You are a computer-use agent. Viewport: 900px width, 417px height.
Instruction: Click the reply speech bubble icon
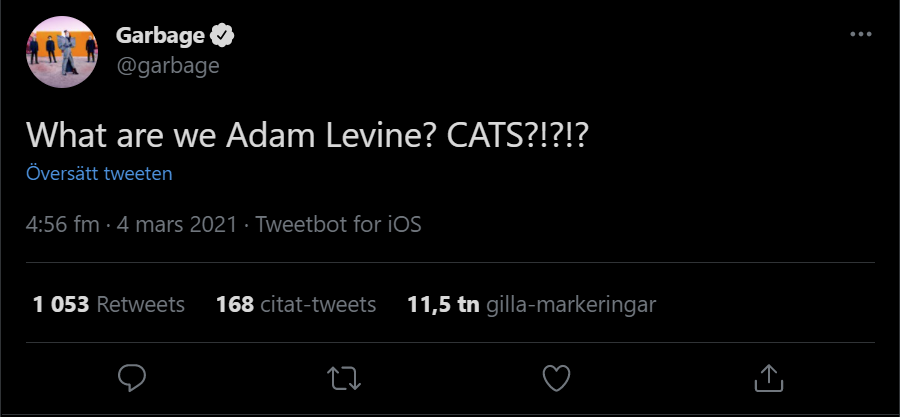133,377
